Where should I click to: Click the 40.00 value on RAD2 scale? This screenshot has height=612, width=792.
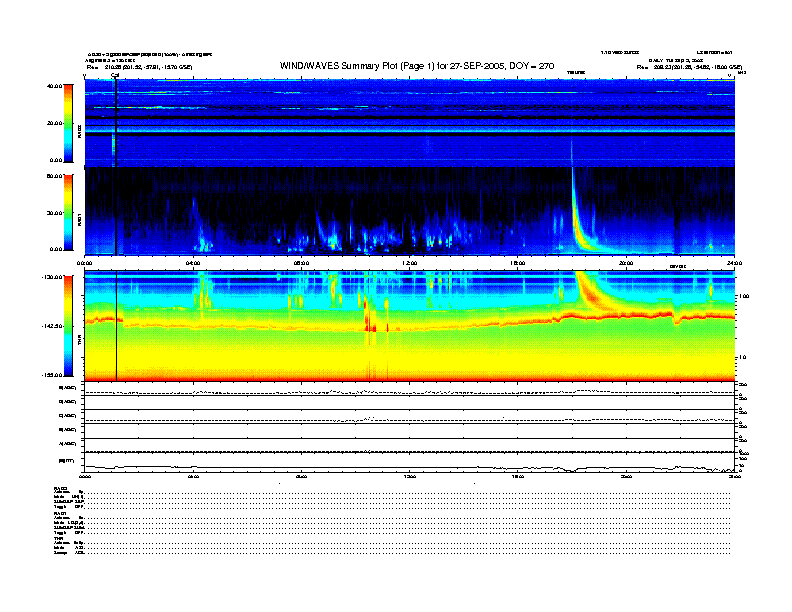point(54,86)
